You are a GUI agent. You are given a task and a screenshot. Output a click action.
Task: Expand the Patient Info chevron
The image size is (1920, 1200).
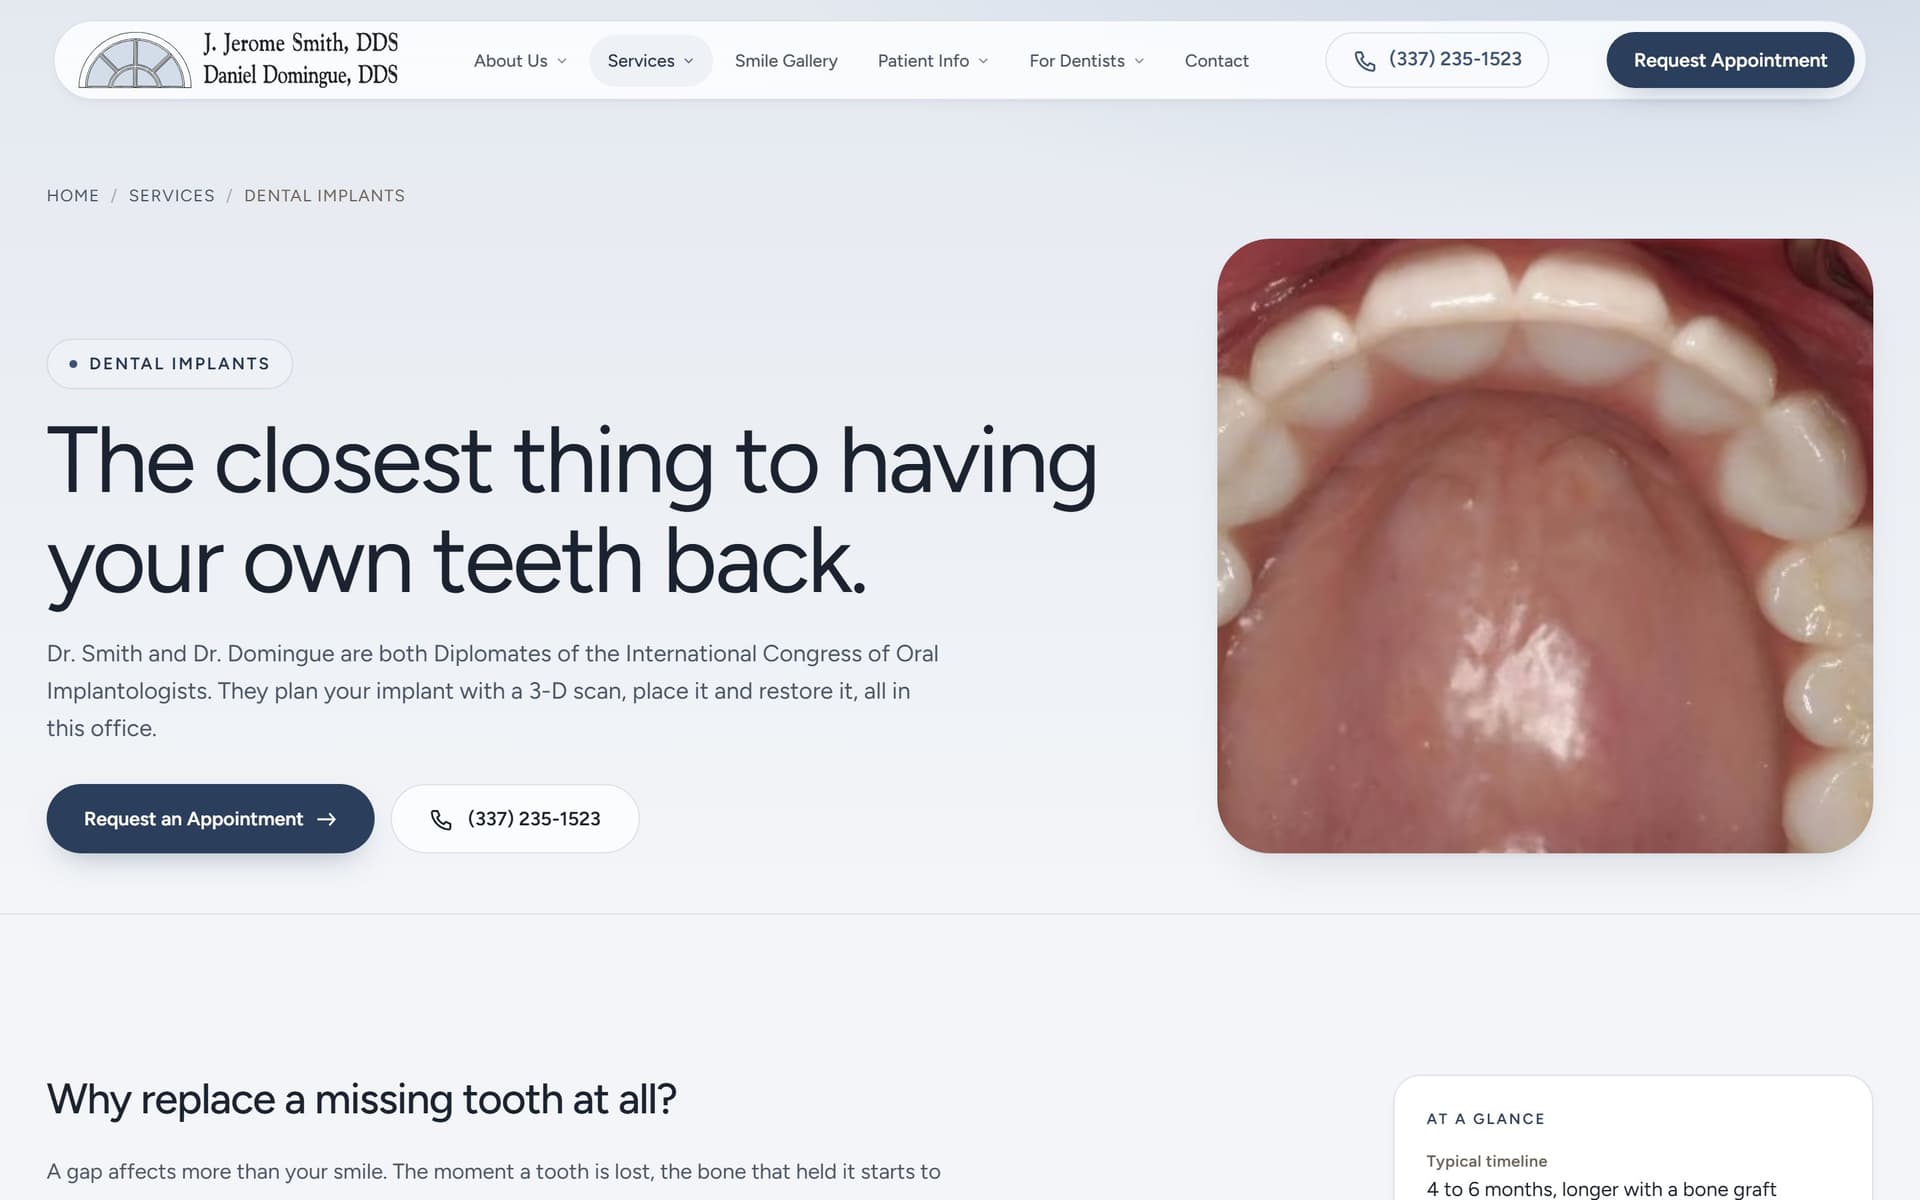click(983, 61)
